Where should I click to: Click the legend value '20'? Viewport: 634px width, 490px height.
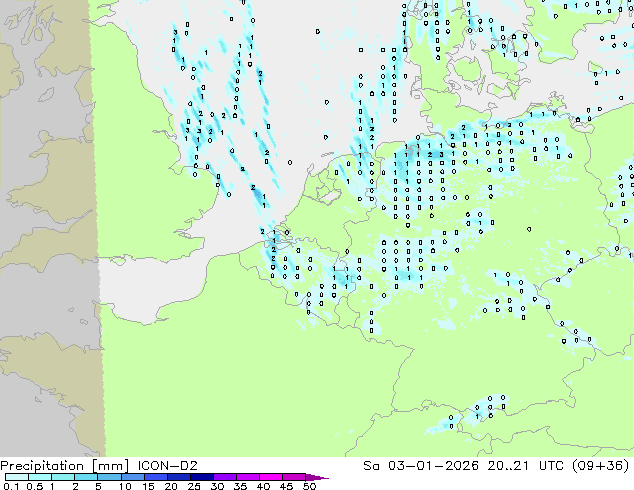click(171, 486)
